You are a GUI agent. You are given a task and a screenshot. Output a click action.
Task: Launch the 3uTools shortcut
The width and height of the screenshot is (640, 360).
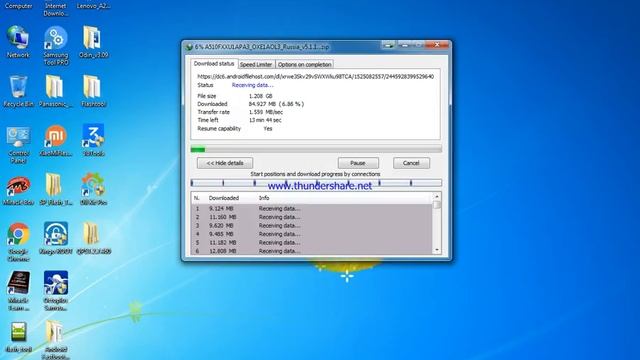[93, 140]
